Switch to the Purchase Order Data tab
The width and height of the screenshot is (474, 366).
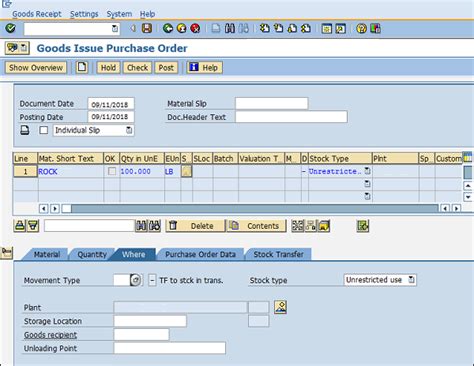pyautogui.click(x=200, y=254)
